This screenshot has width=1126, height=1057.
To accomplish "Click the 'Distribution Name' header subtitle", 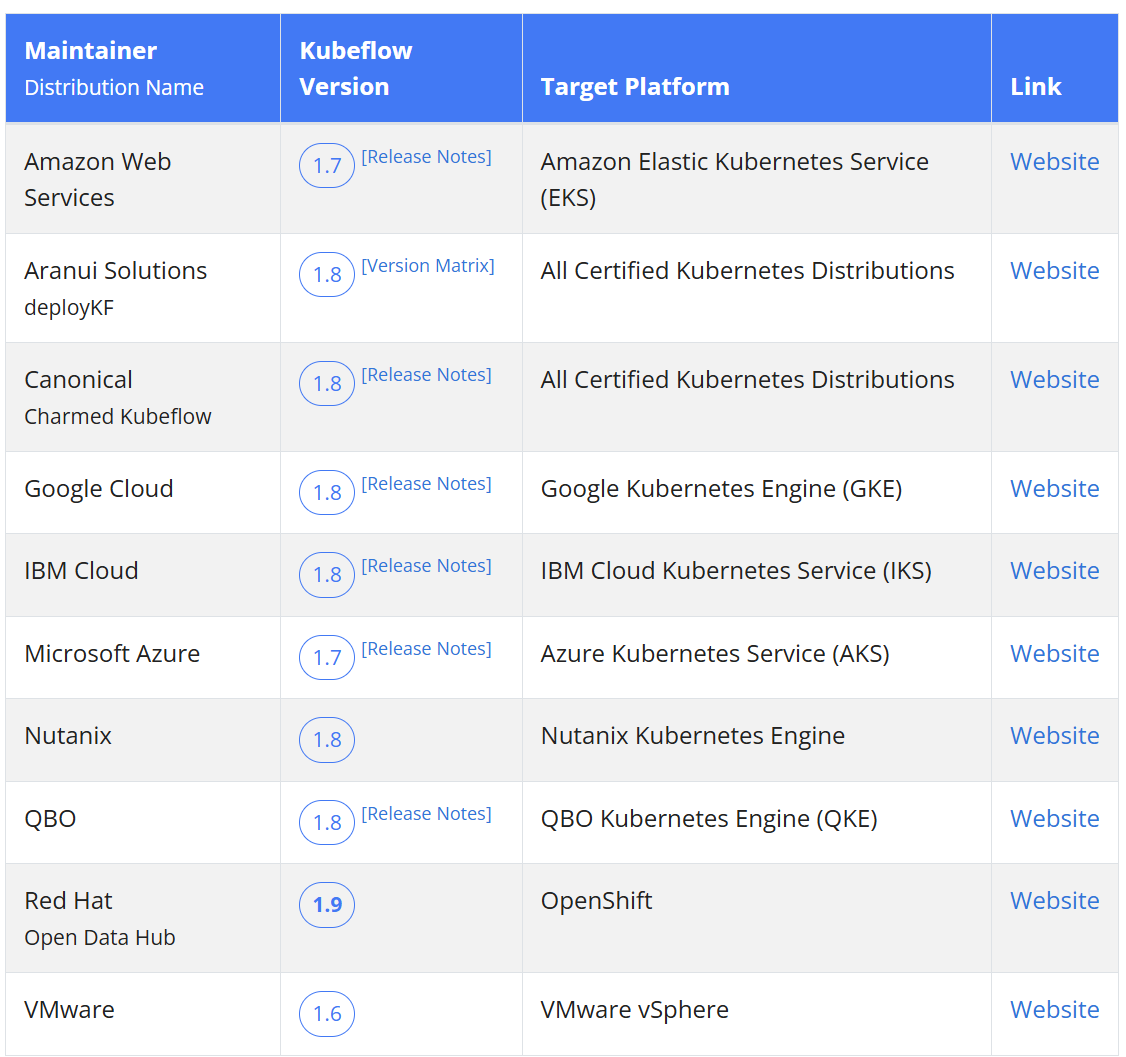I will (x=114, y=88).
